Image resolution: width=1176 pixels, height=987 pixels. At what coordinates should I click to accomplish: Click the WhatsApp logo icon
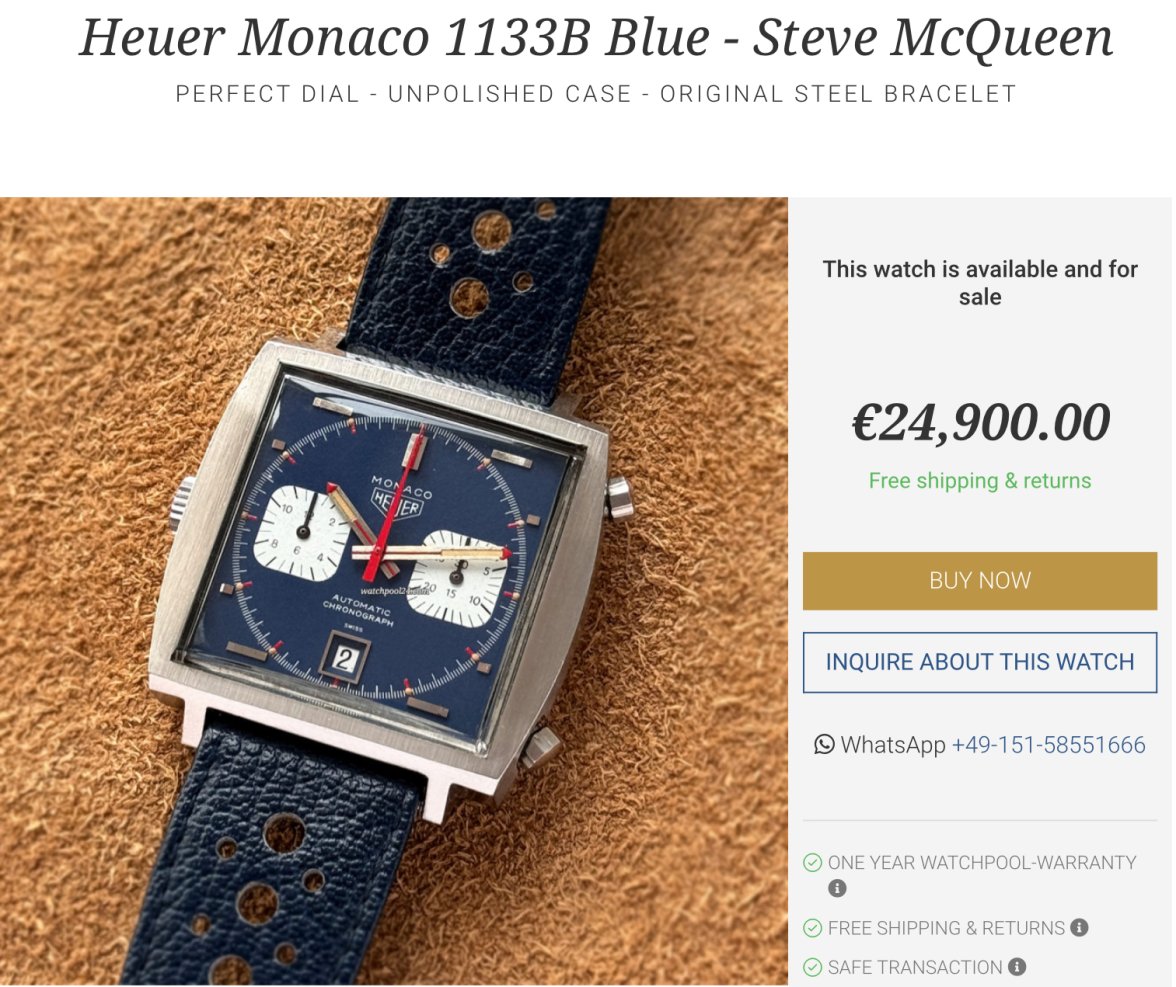click(824, 744)
